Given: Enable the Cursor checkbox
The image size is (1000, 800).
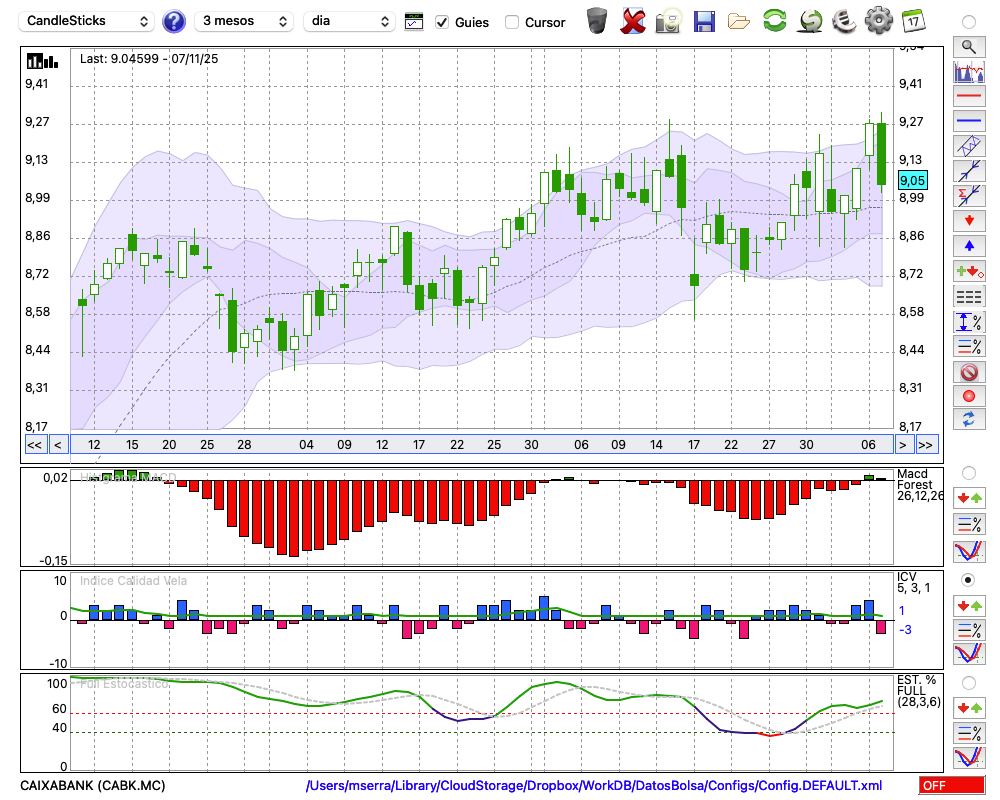Looking at the screenshot, I should click(x=511, y=22).
